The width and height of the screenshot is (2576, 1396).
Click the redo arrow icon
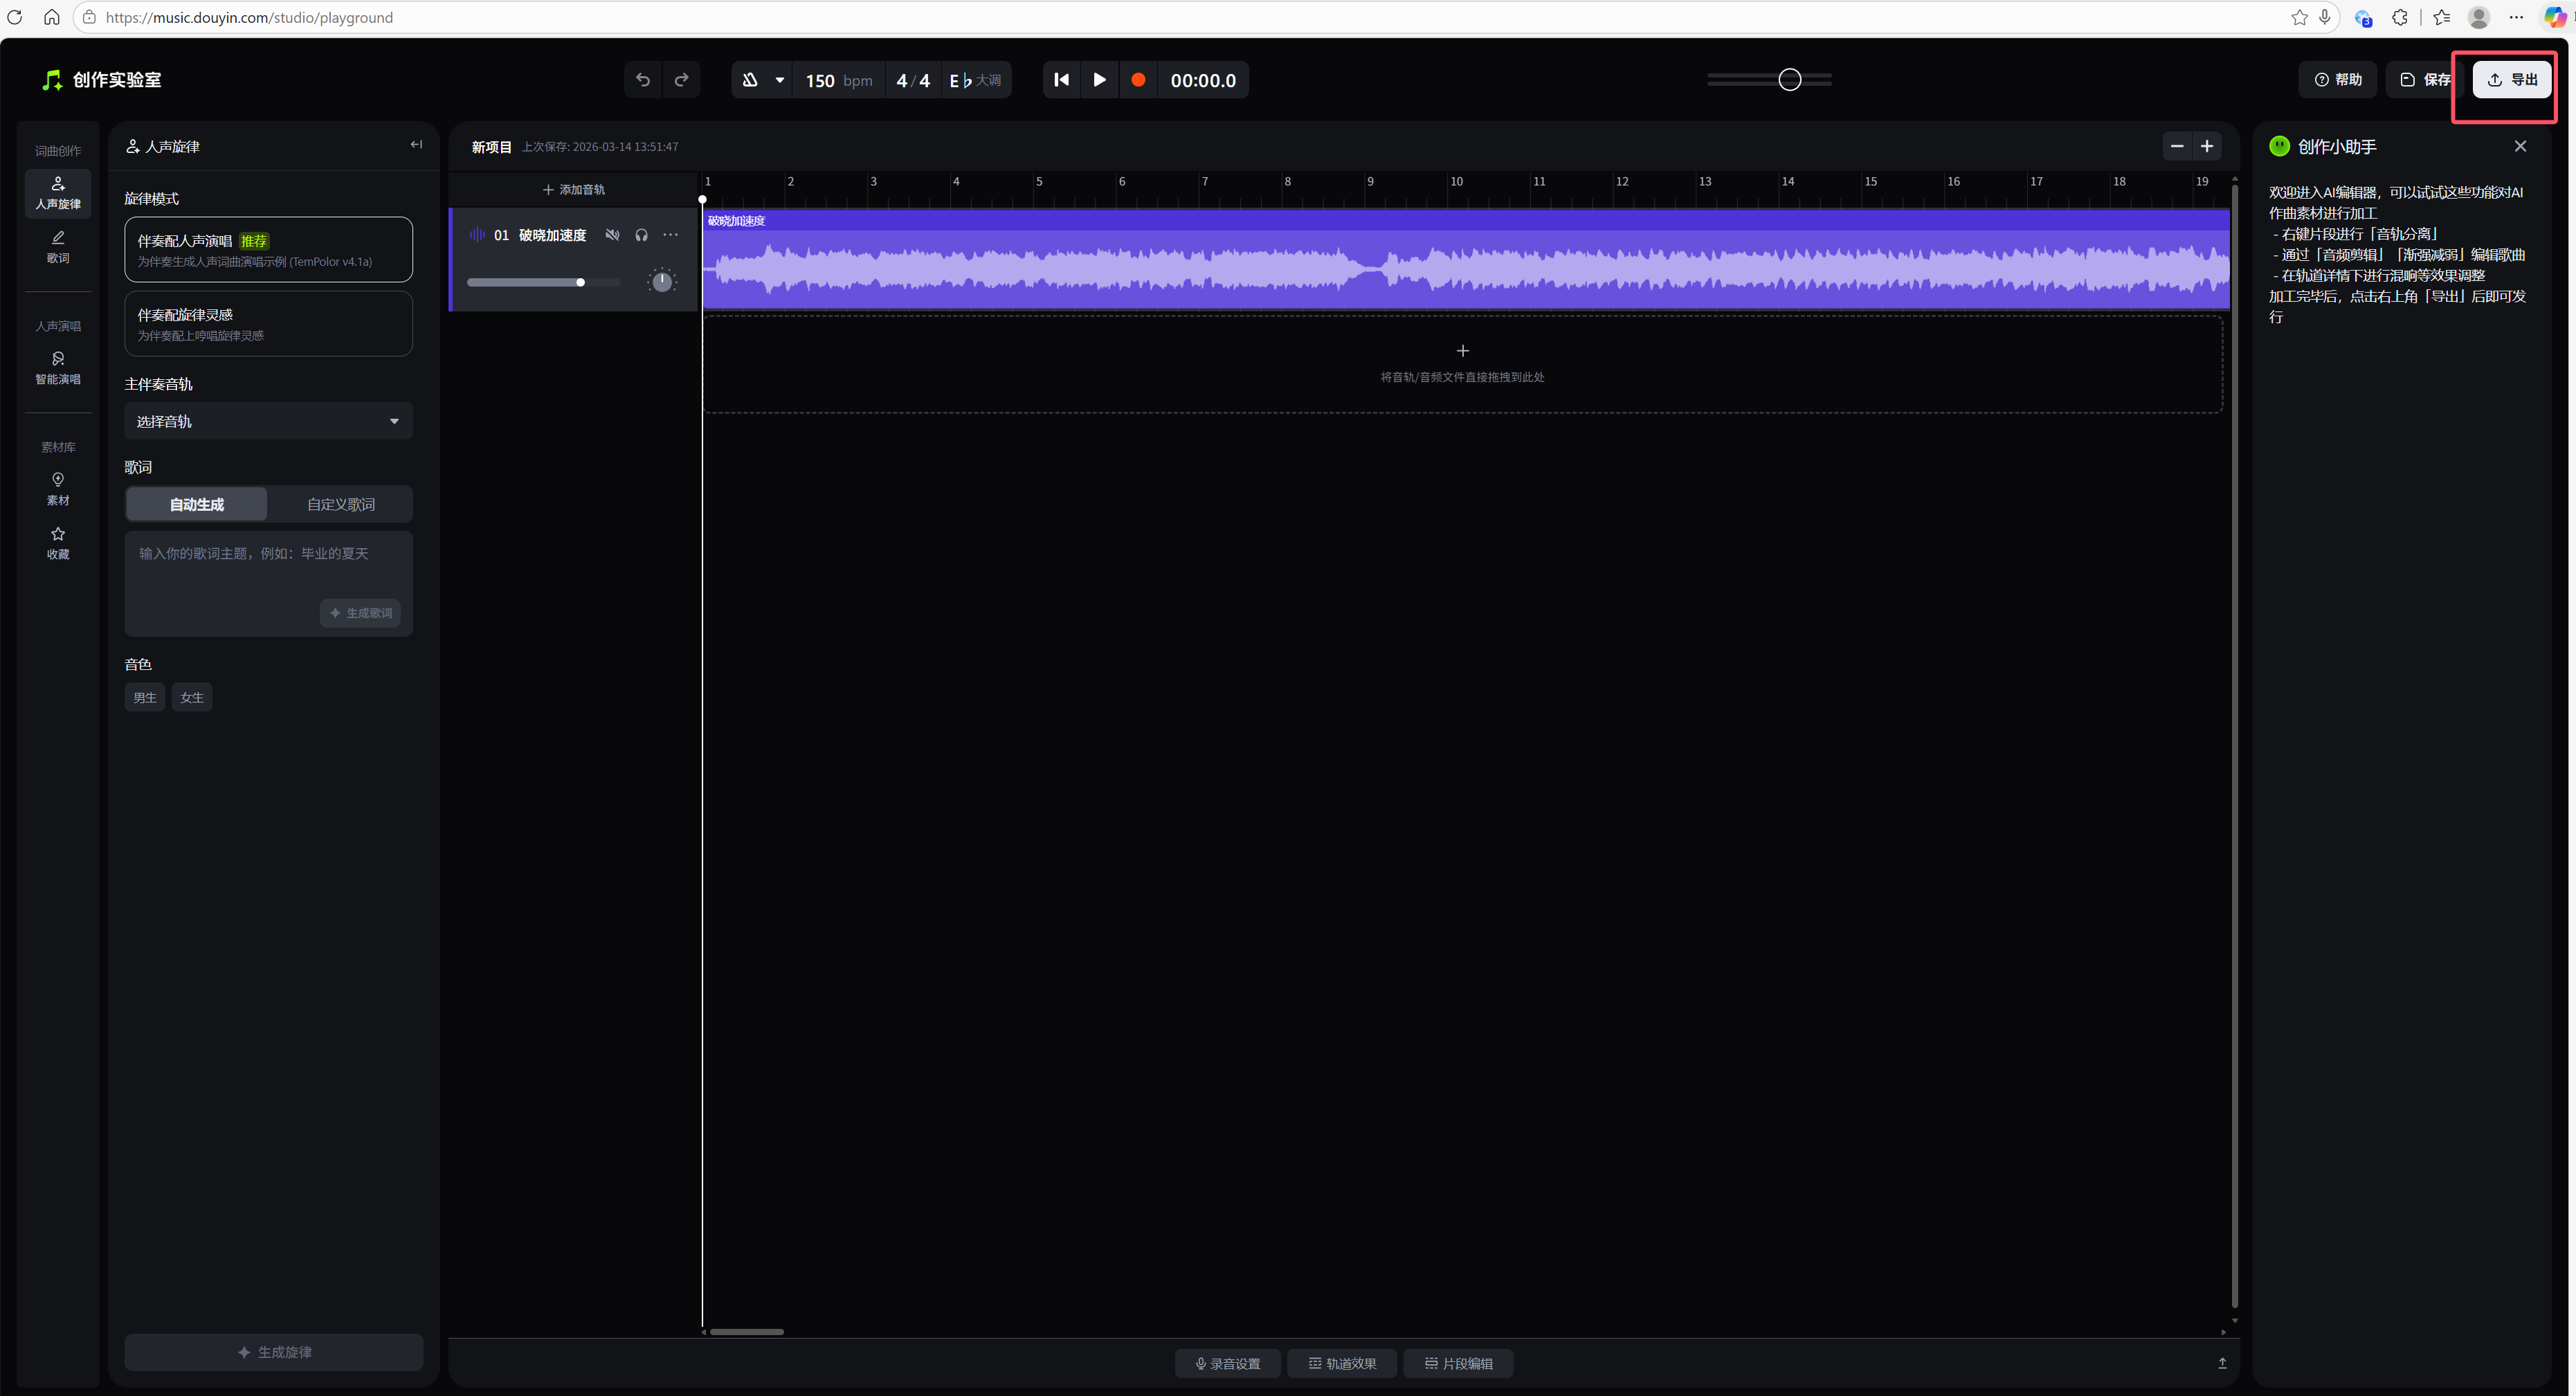(x=682, y=80)
